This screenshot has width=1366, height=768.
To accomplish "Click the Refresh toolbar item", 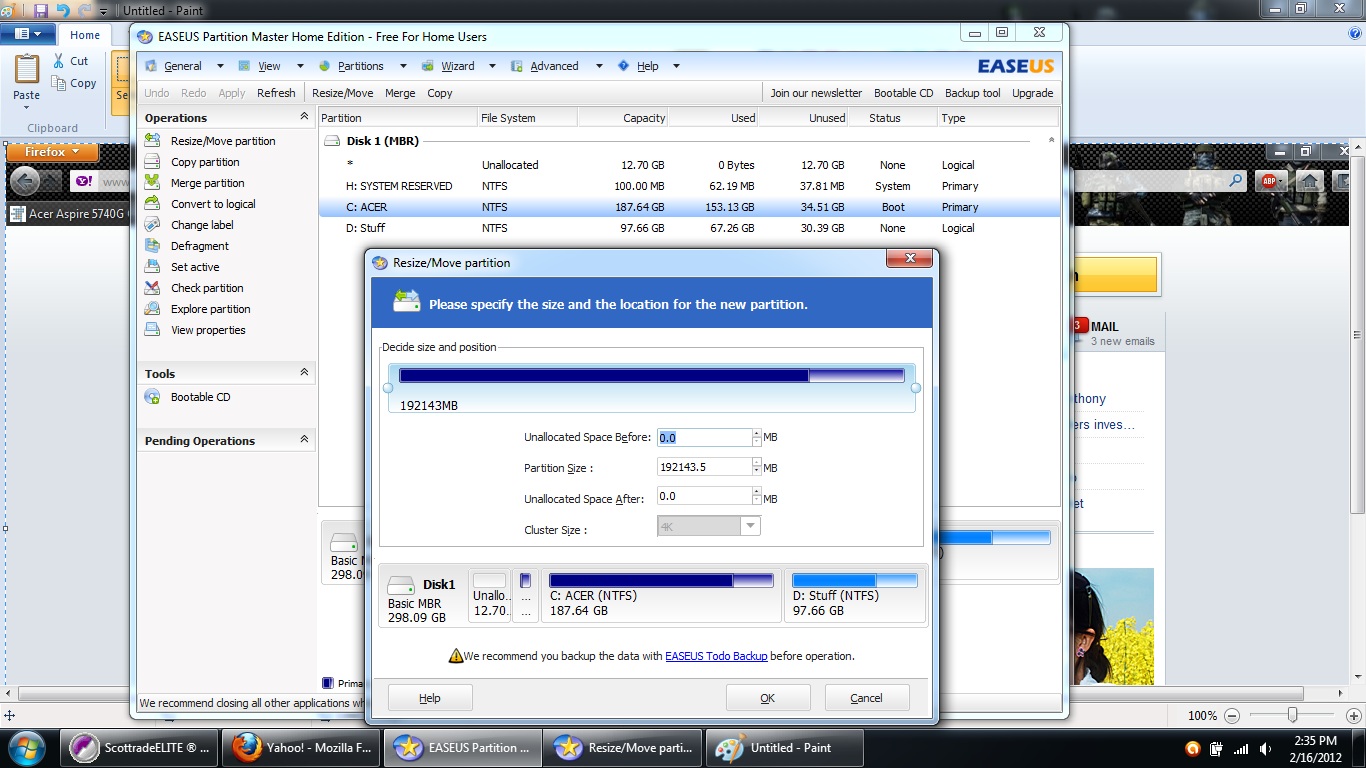I will tap(276, 93).
